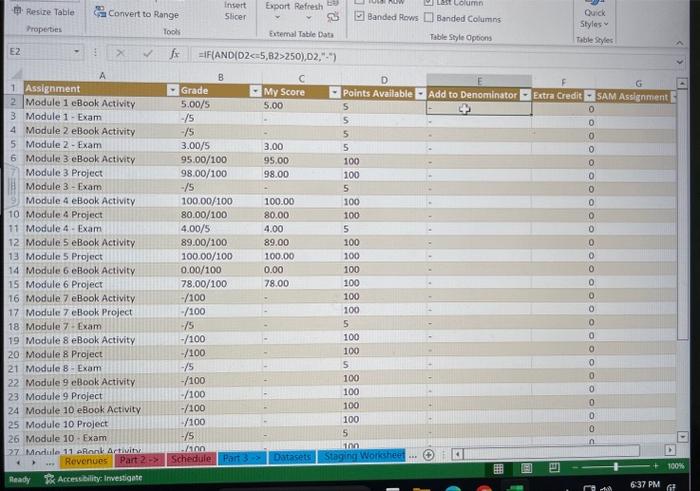
Task: Click the New Sheet plus icon
Action: pos(428,455)
